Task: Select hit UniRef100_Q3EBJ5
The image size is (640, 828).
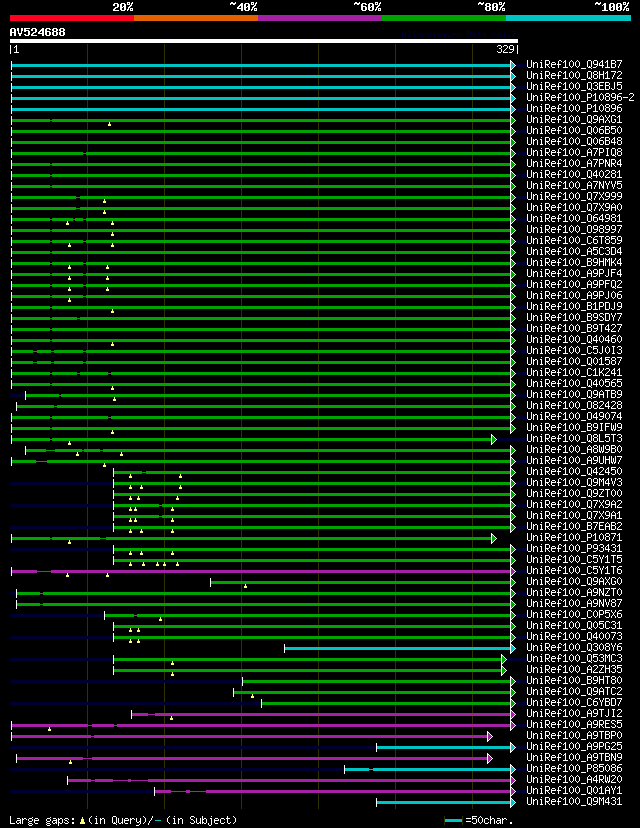Action: (x=574, y=87)
